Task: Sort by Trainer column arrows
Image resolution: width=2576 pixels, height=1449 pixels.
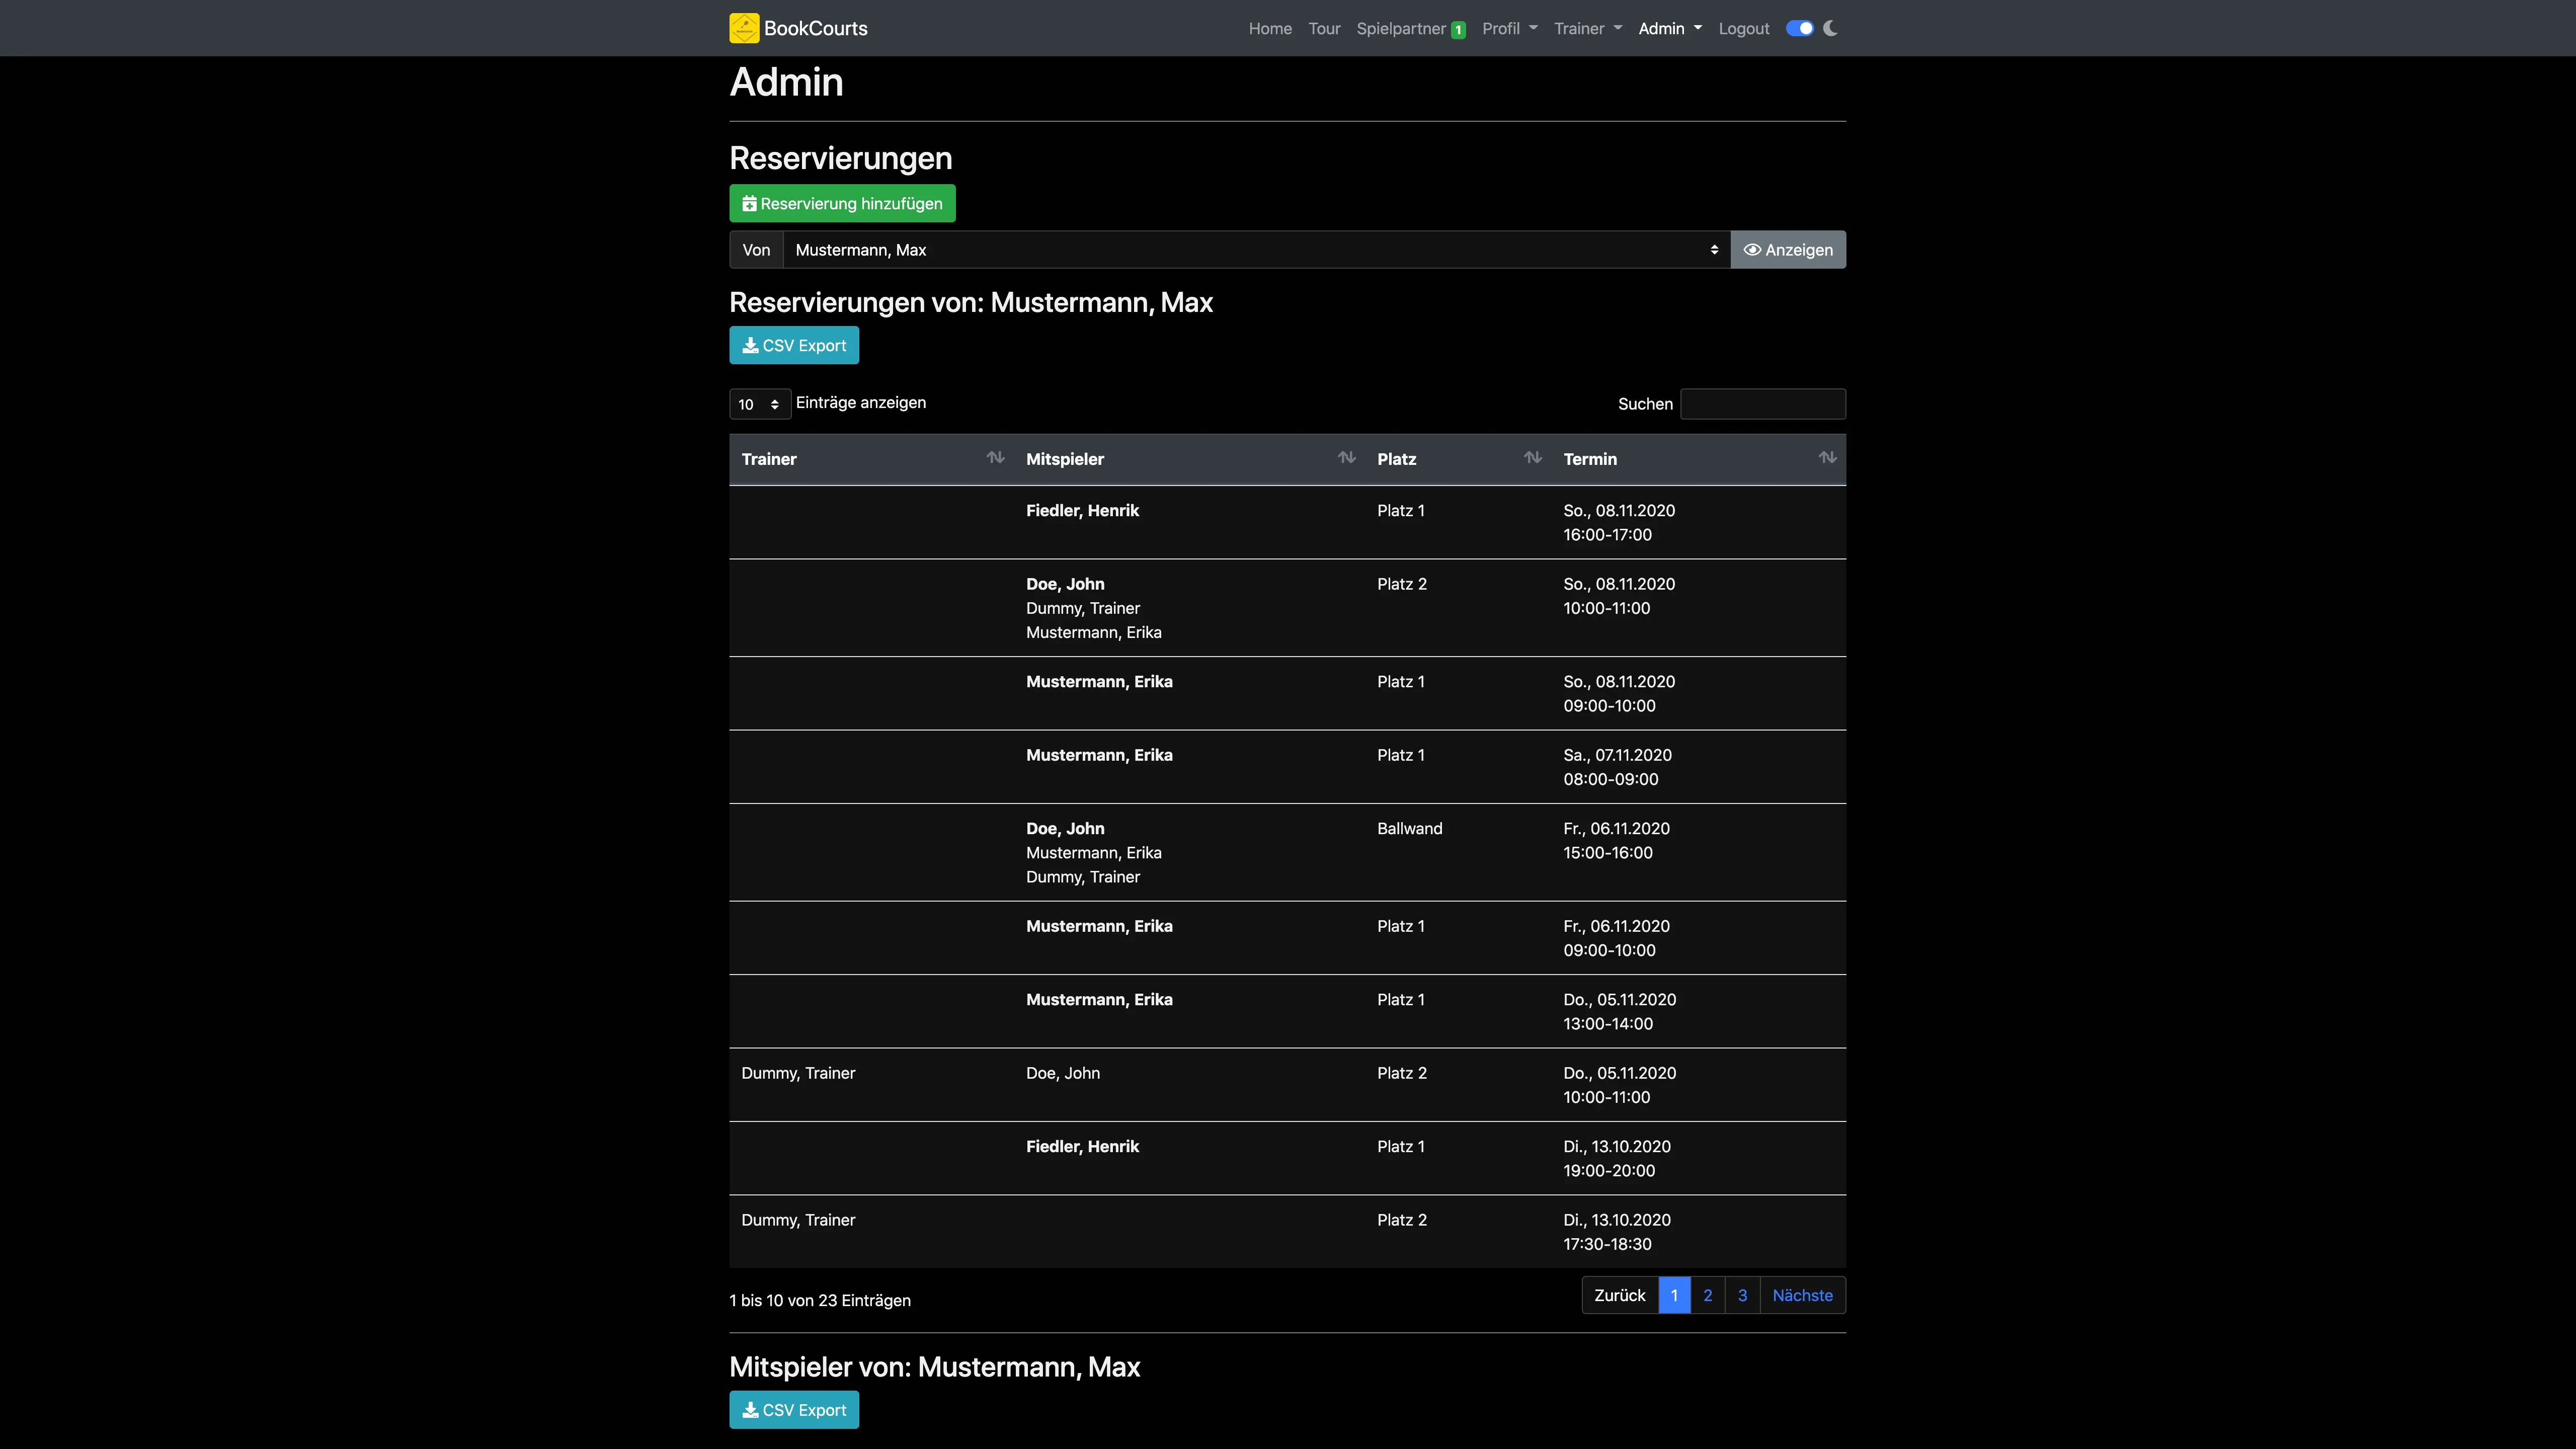Action: point(995,458)
